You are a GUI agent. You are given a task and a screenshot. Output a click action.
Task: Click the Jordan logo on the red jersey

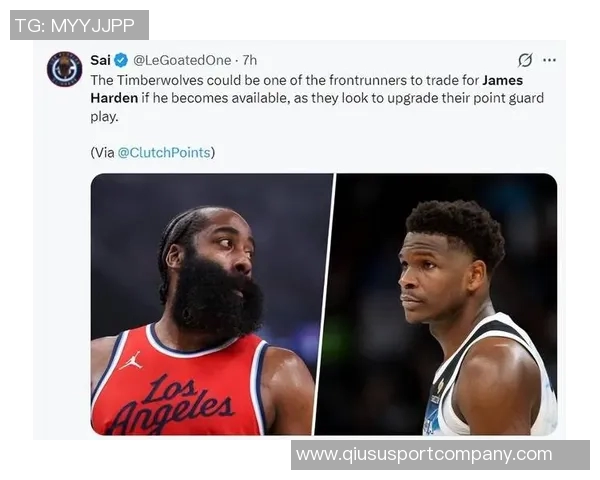click(131, 361)
